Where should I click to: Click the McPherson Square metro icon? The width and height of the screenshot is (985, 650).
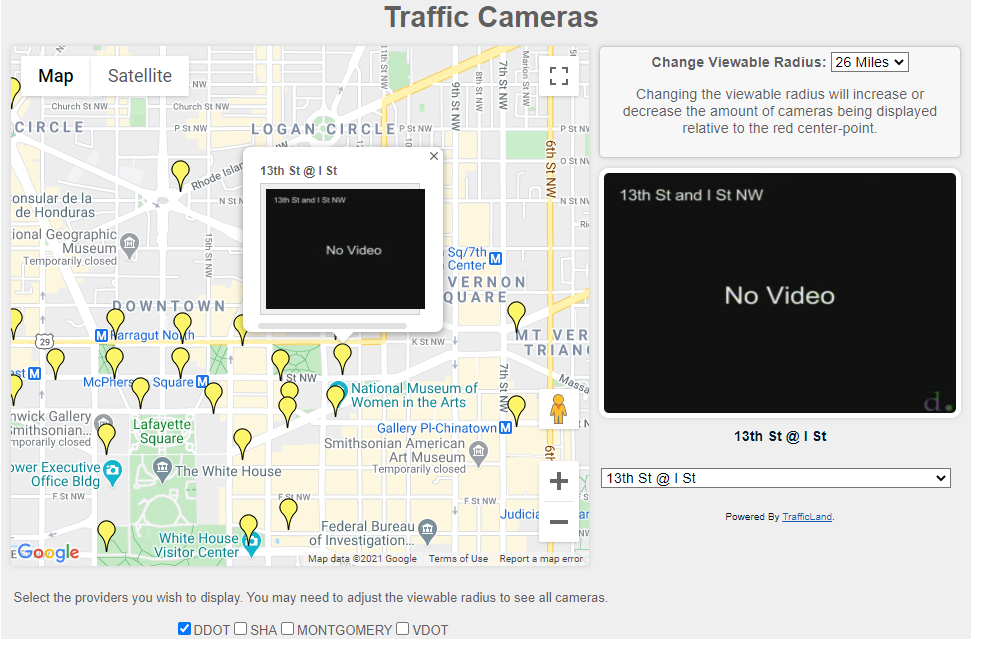[202, 382]
